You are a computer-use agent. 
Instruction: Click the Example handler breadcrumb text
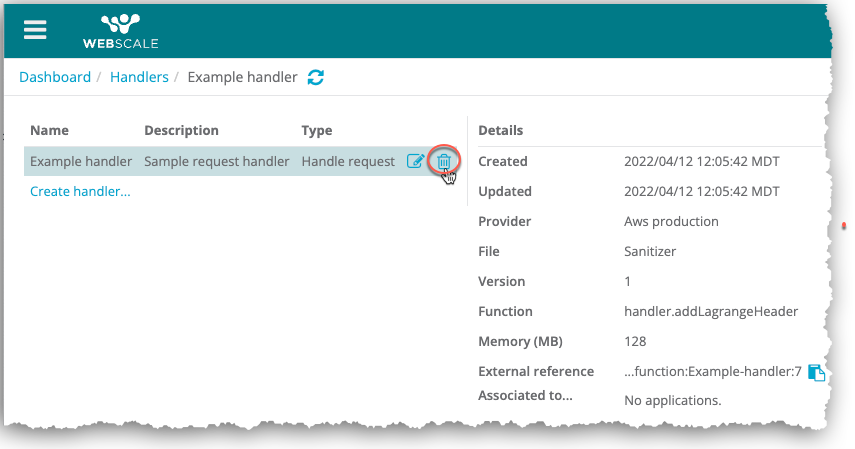pos(242,77)
